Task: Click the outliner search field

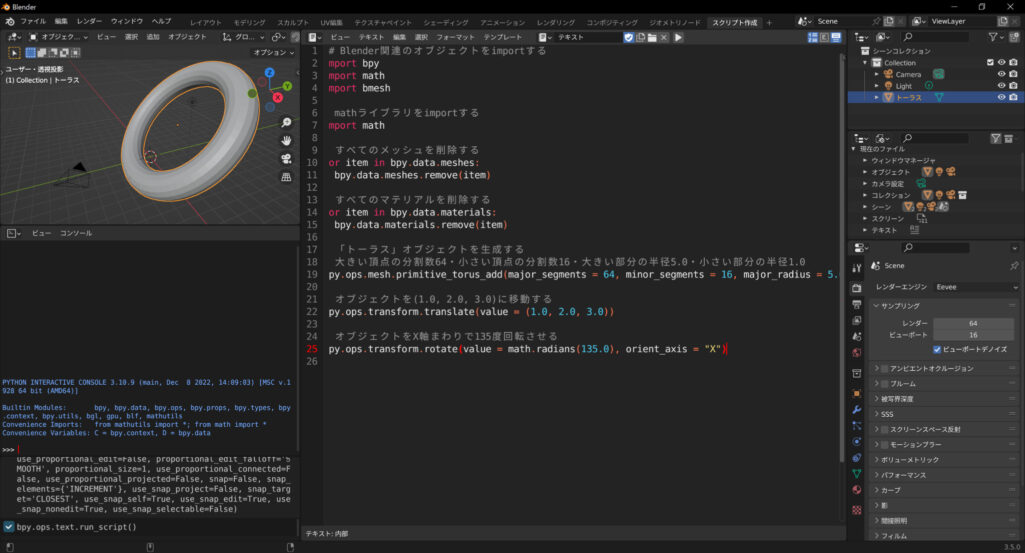Action: pos(935,37)
